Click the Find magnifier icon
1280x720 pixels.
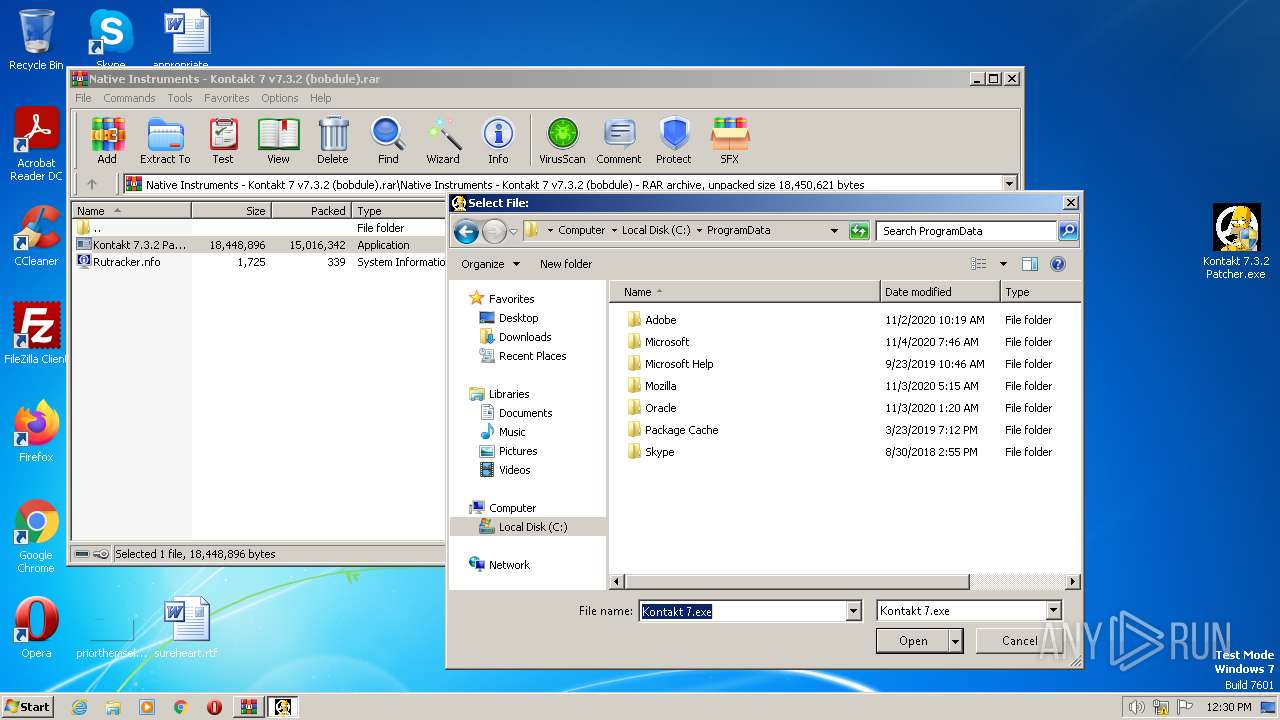click(x=388, y=140)
